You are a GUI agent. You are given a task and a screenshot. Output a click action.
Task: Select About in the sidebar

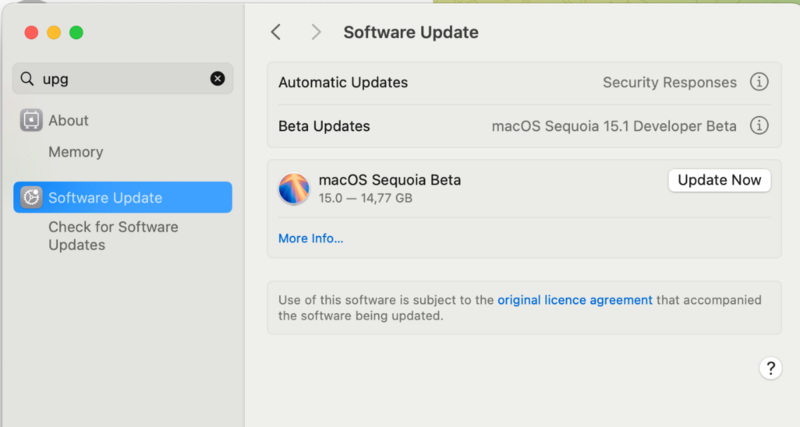tap(68, 120)
